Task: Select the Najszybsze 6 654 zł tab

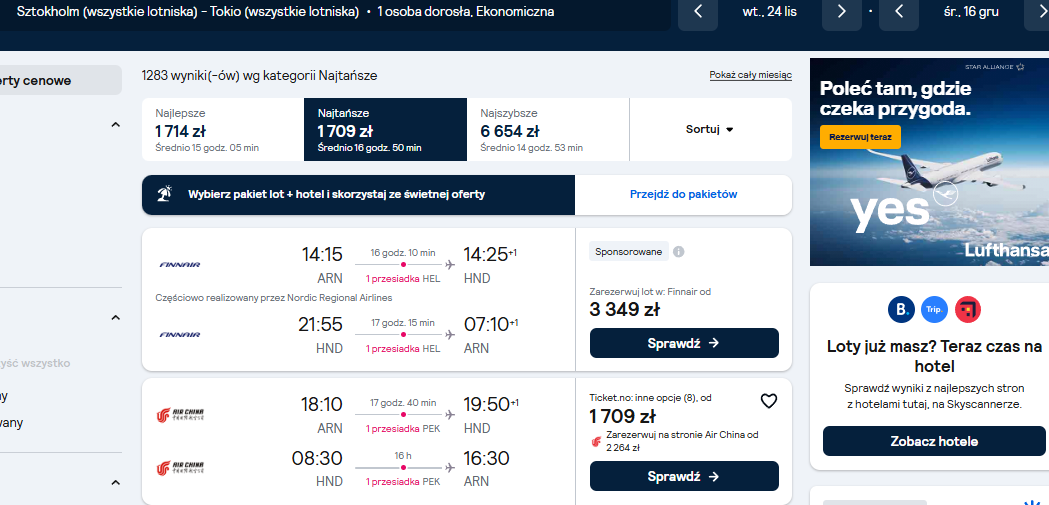Action: 548,130
